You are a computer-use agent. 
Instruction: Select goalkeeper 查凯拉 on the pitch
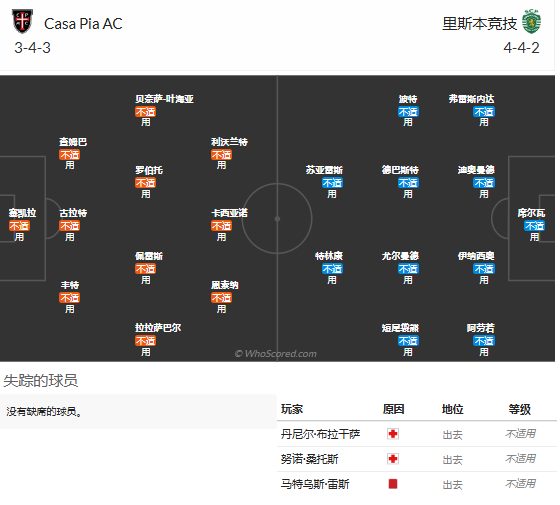coord(22,213)
